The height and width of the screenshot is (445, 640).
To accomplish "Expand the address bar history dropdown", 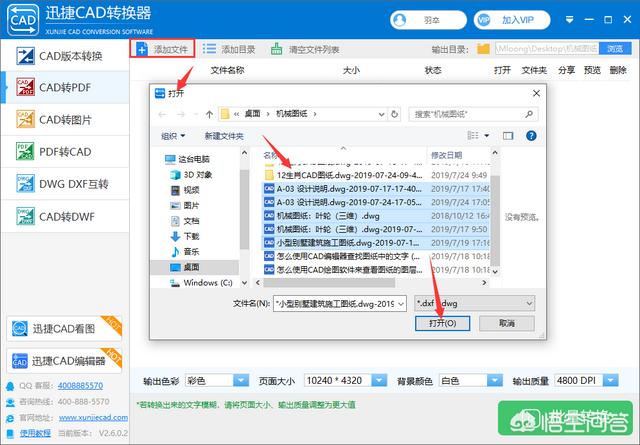I will (381, 114).
